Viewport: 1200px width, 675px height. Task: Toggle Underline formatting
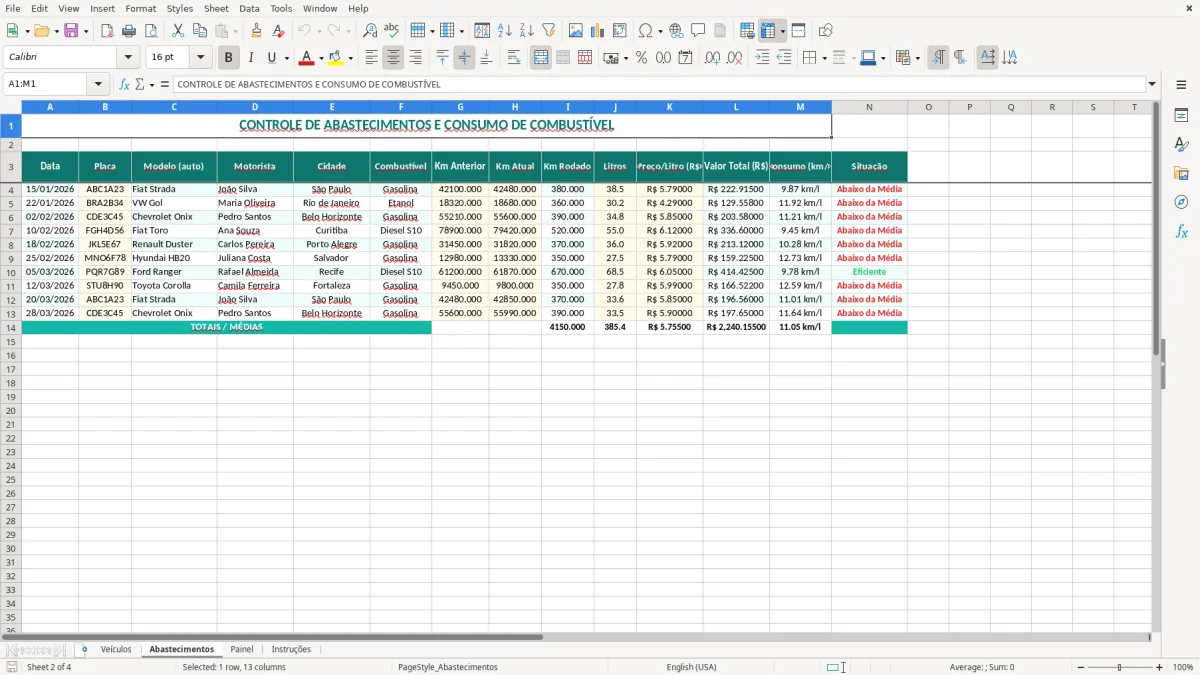[x=270, y=58]
